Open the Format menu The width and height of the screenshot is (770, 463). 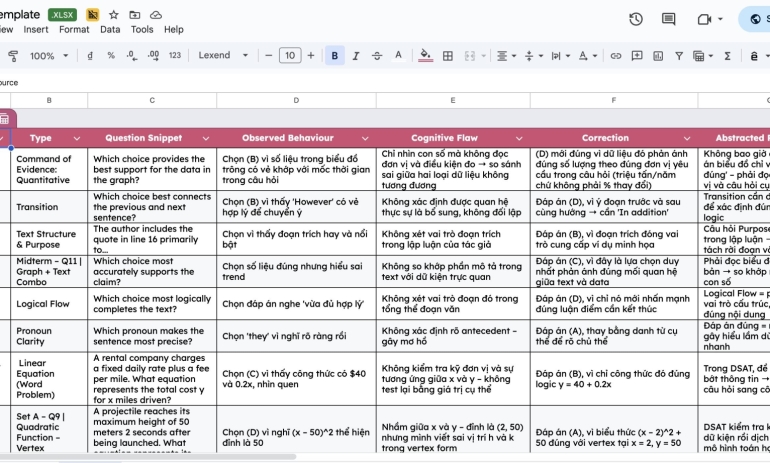[74, 29]
